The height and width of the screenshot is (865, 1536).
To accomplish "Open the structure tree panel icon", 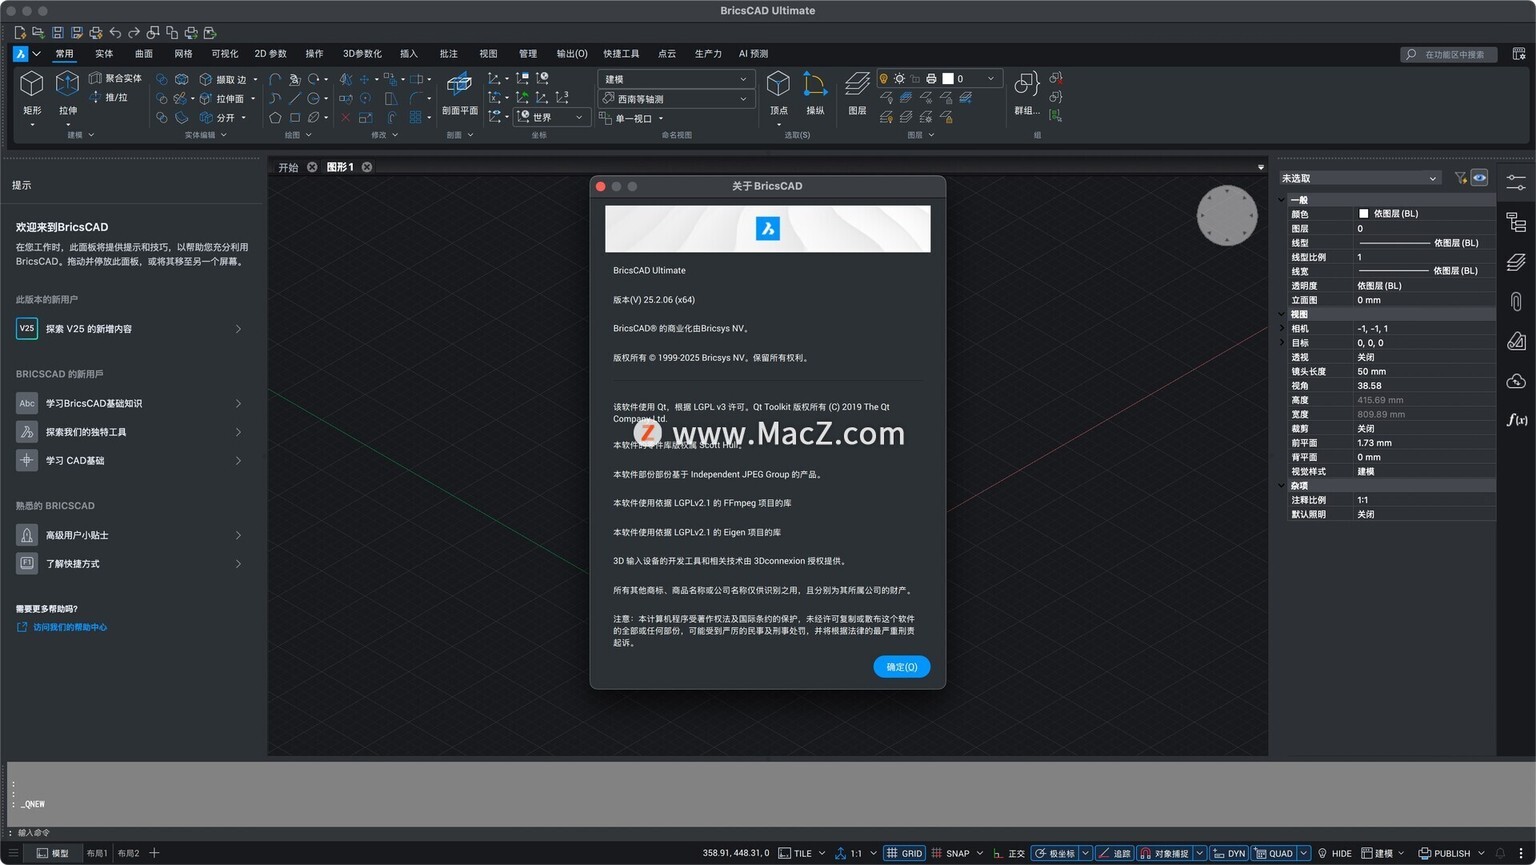I will pyautogui.click(x=1516, y=222).
